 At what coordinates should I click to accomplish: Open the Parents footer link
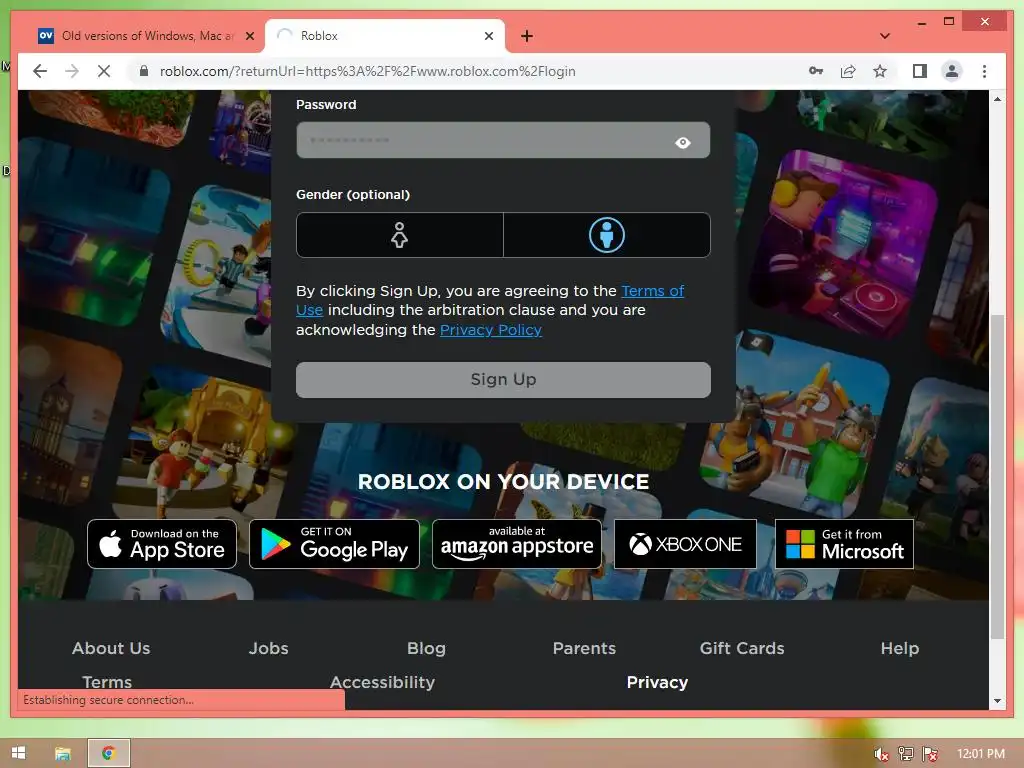(x=584, y=648)
